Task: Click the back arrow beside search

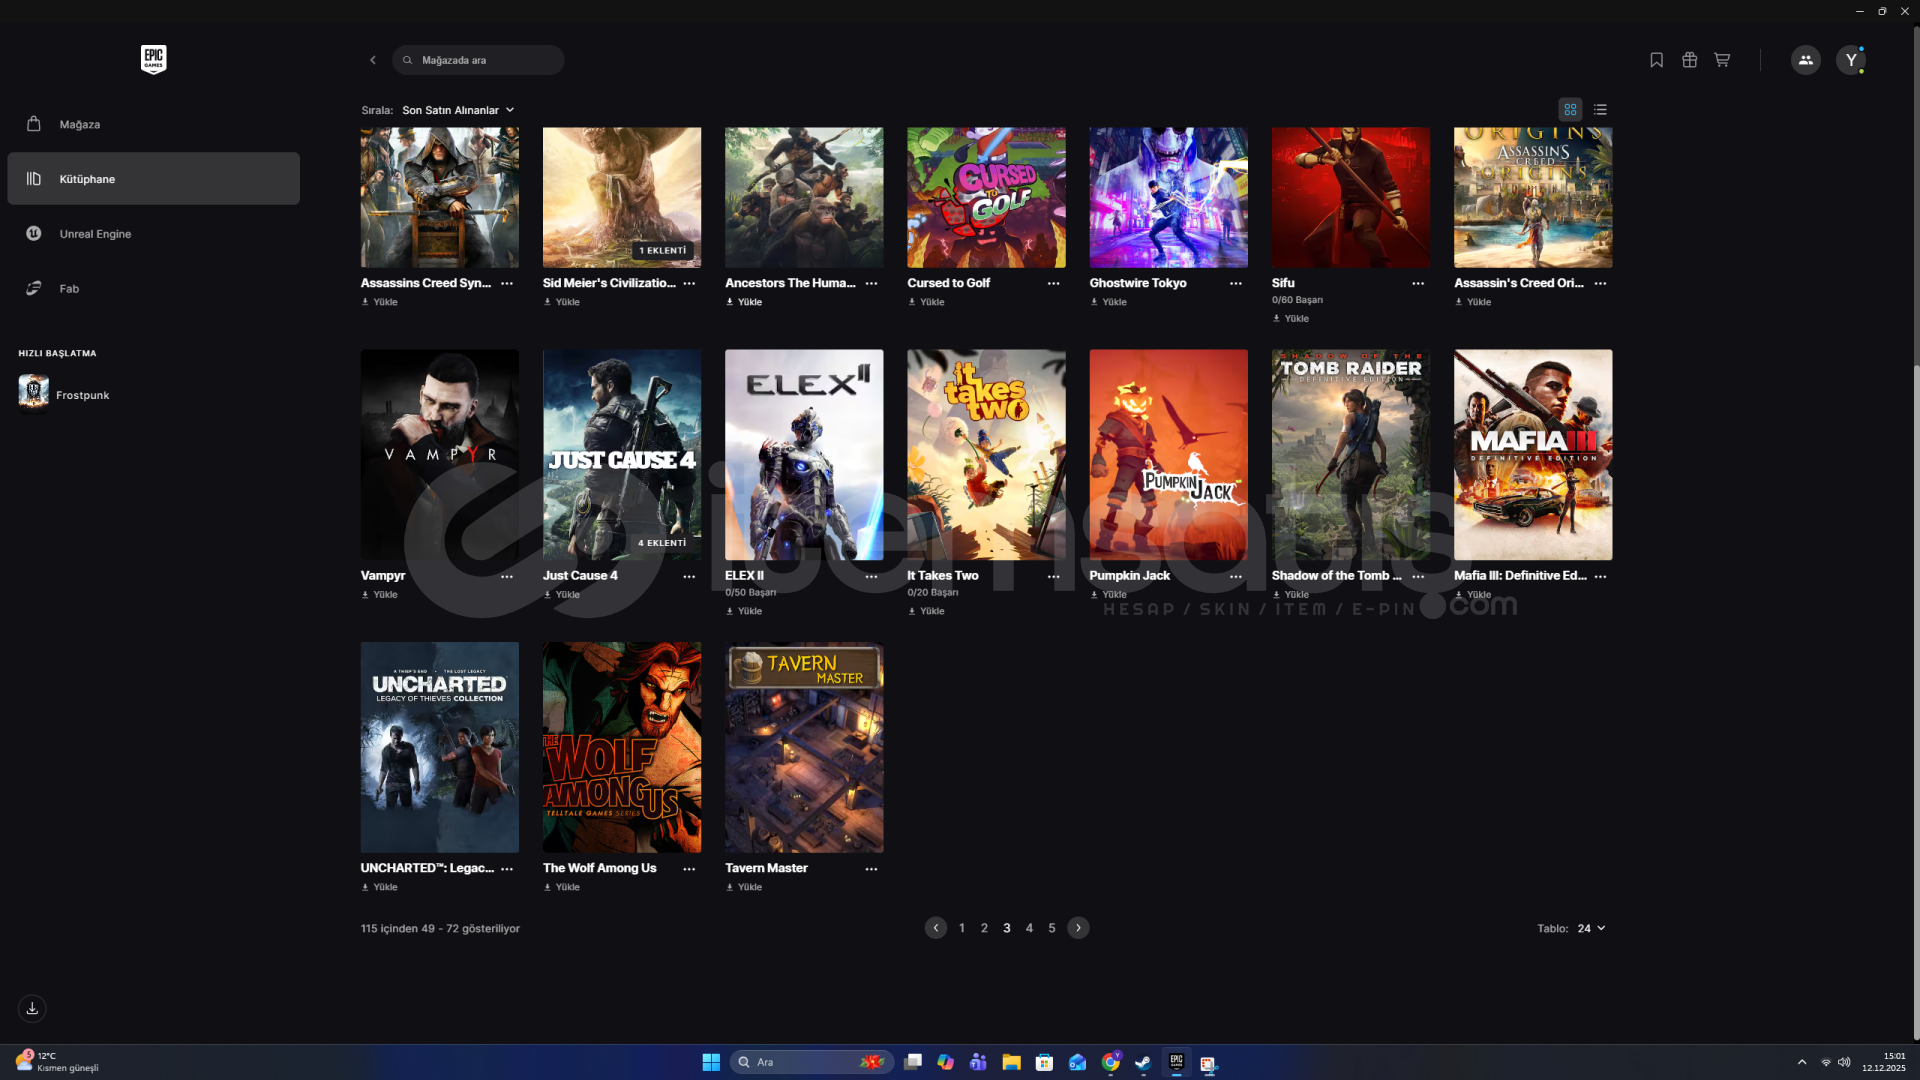Action: pyautogui.click(x=373, y=60)
